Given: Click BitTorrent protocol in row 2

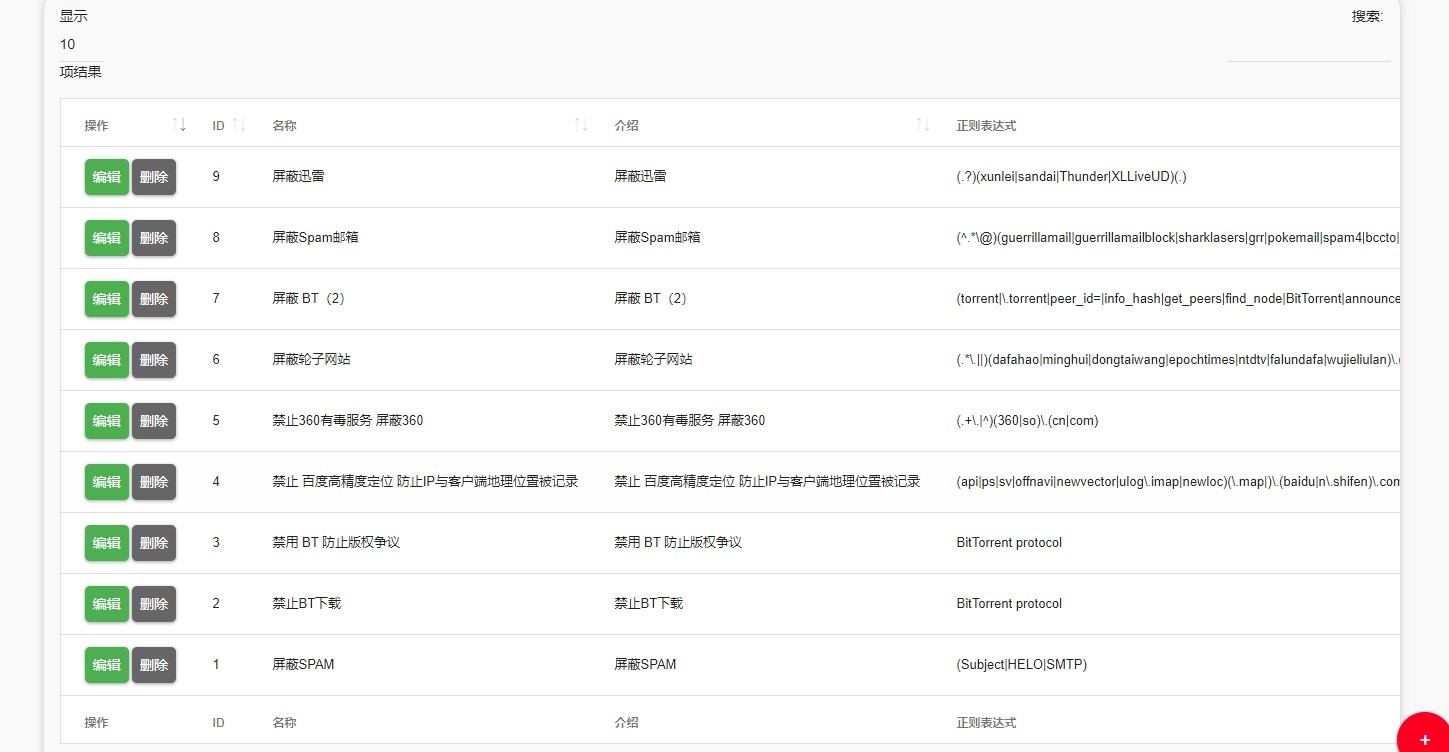Looking at the screenshot, I should coord(1009,603).
